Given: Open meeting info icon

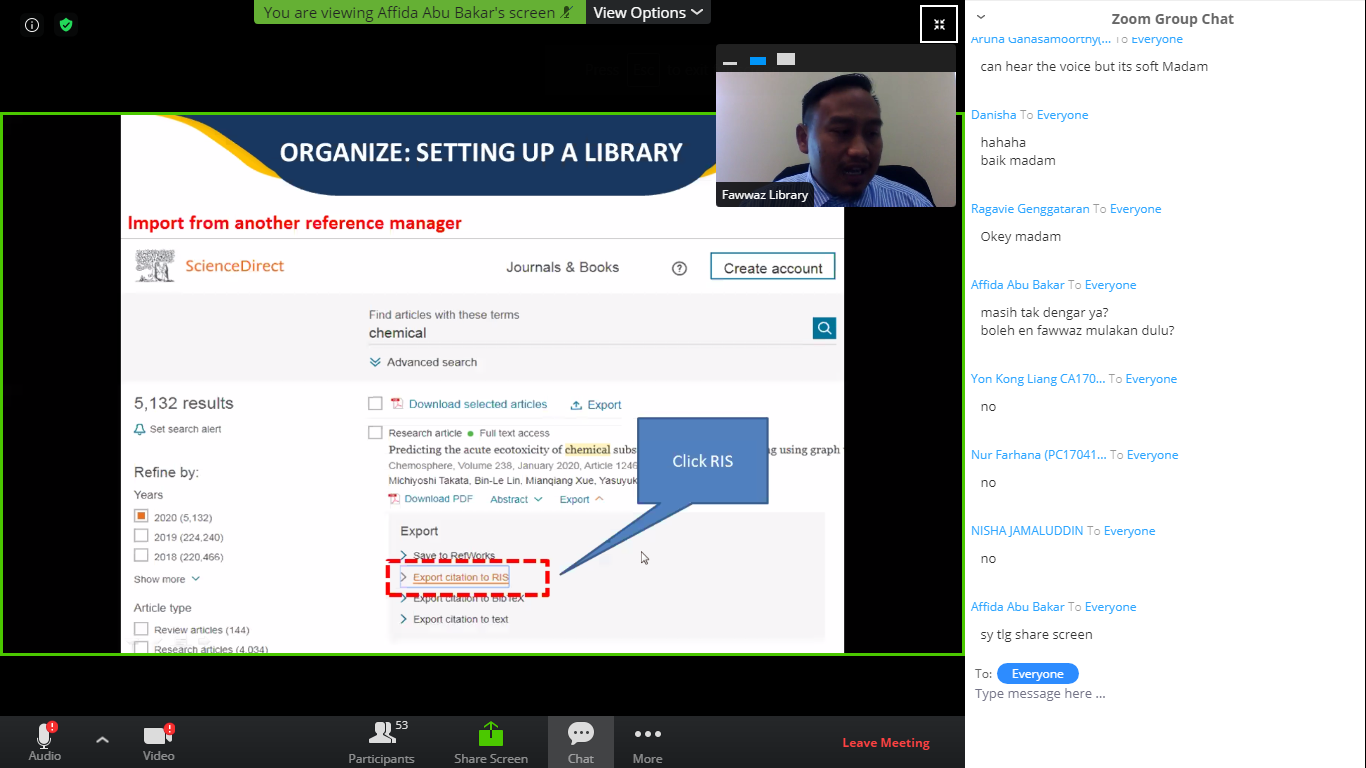Looking at the screenshot, I should 32,25.
